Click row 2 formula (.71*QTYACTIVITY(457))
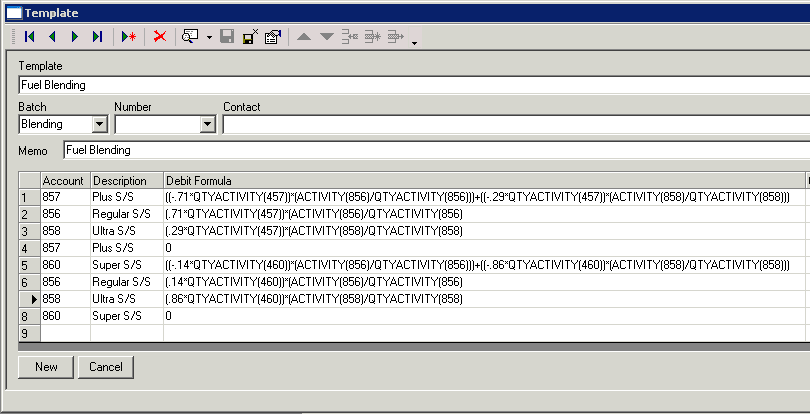 pyautogui.click(x=485, y=214)
